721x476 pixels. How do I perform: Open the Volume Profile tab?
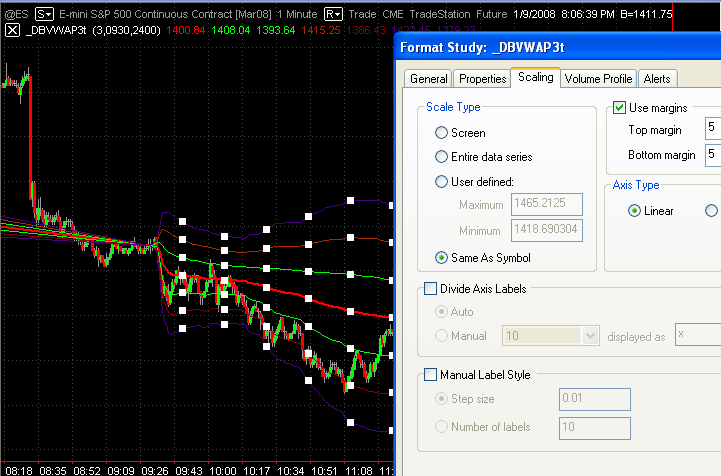coord(598,79)
